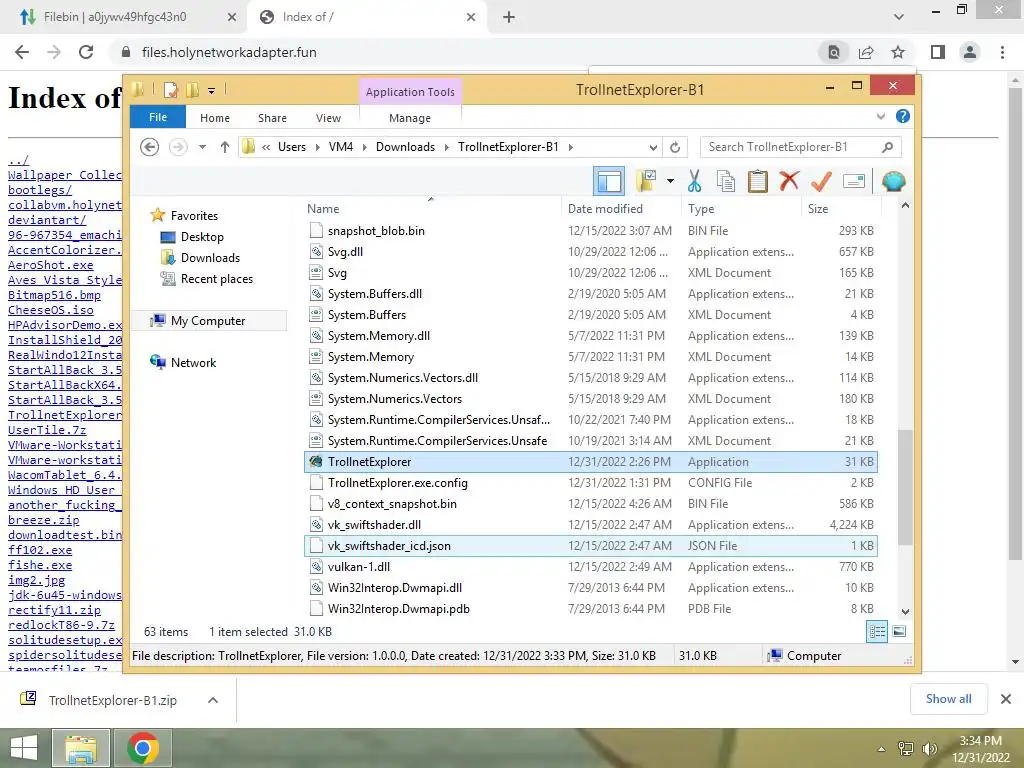
Task: Select vulkan-1.dll file
Action: pos(591,566)
